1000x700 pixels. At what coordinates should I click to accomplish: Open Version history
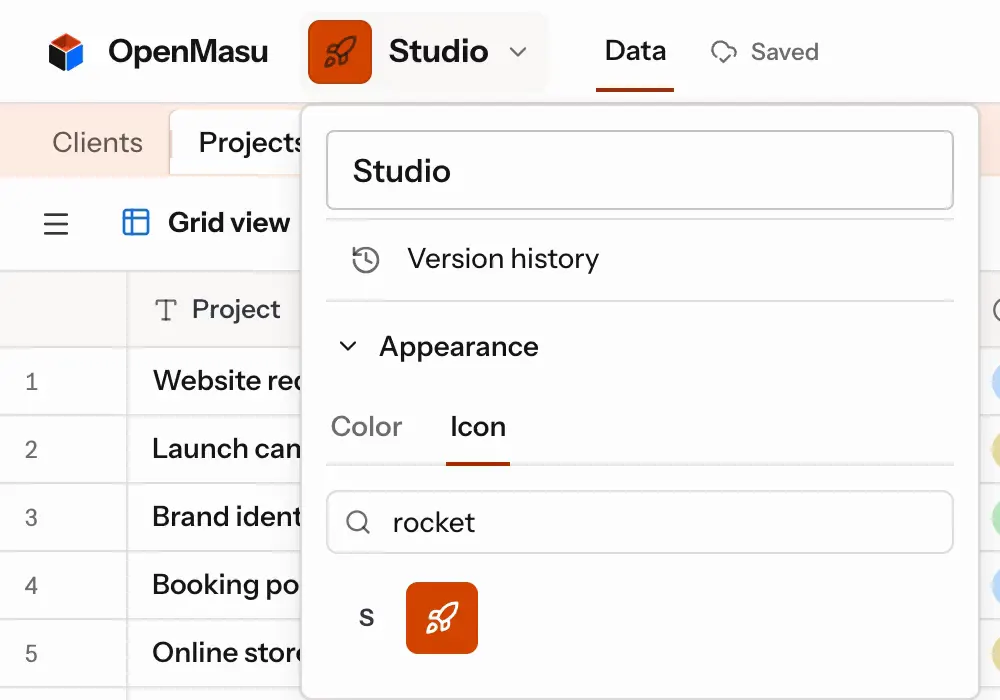[640, 259]
